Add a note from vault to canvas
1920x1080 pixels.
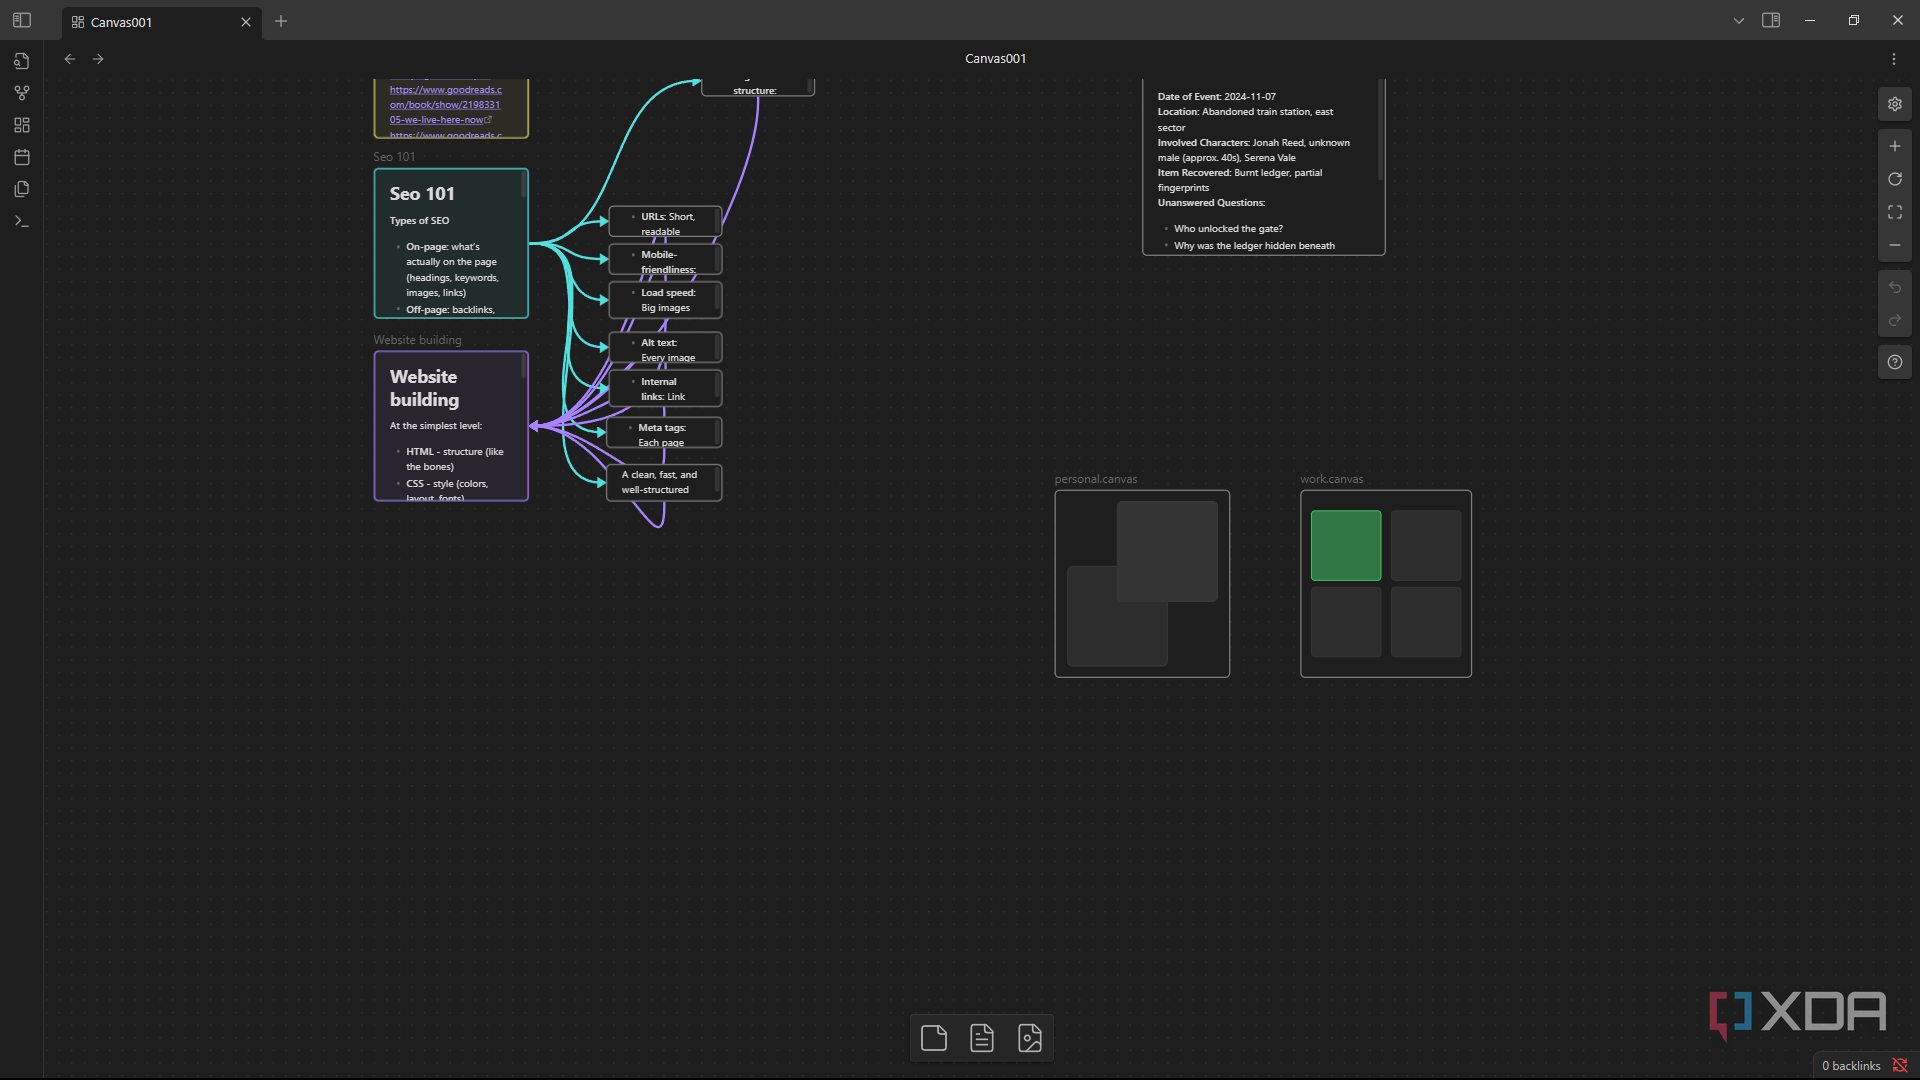[x=982, y=1038]
